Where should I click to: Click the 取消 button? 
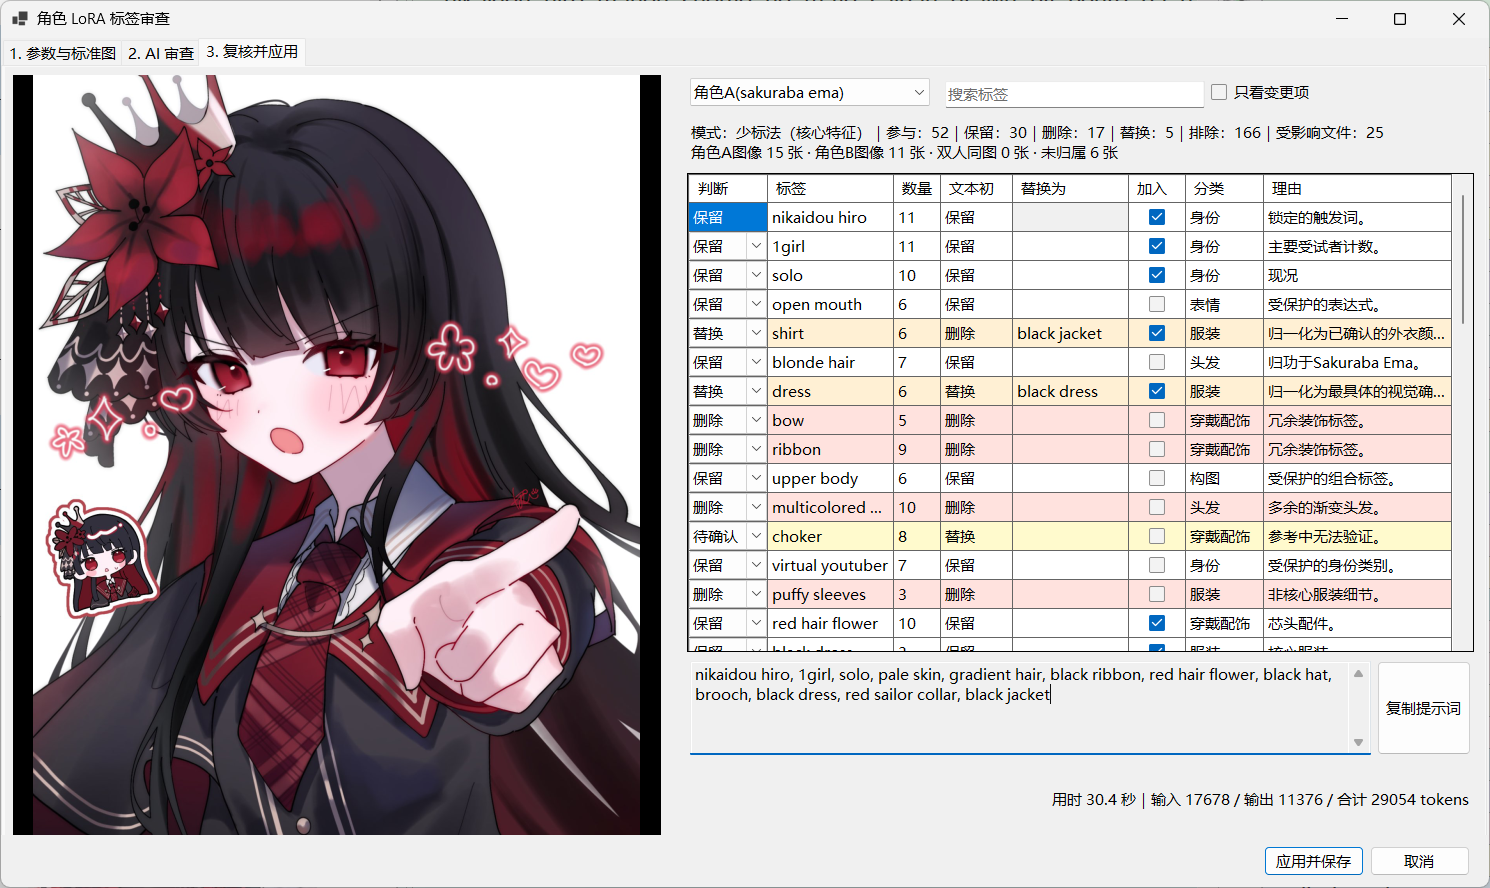1419,861
